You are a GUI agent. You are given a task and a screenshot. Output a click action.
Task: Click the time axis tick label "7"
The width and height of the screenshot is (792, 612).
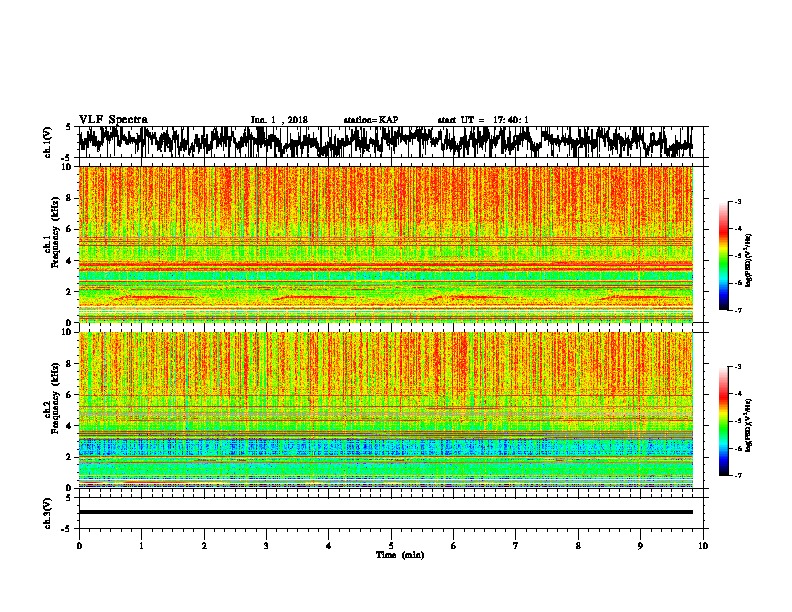(x=516, y=546)
